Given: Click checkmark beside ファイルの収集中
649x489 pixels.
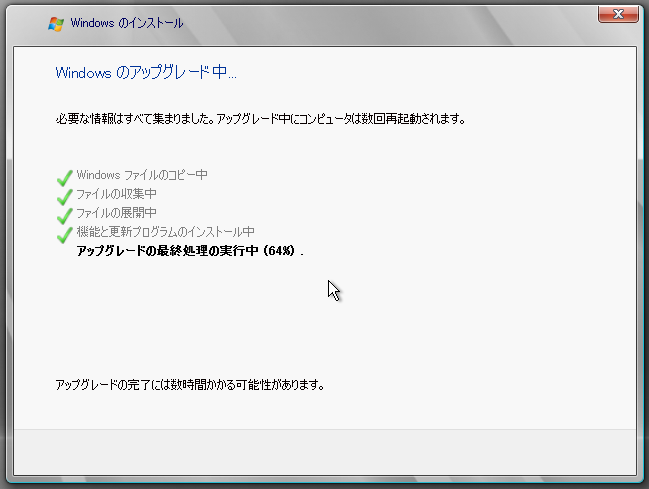Looking at the screenshot, I should (x=65, y=197).
